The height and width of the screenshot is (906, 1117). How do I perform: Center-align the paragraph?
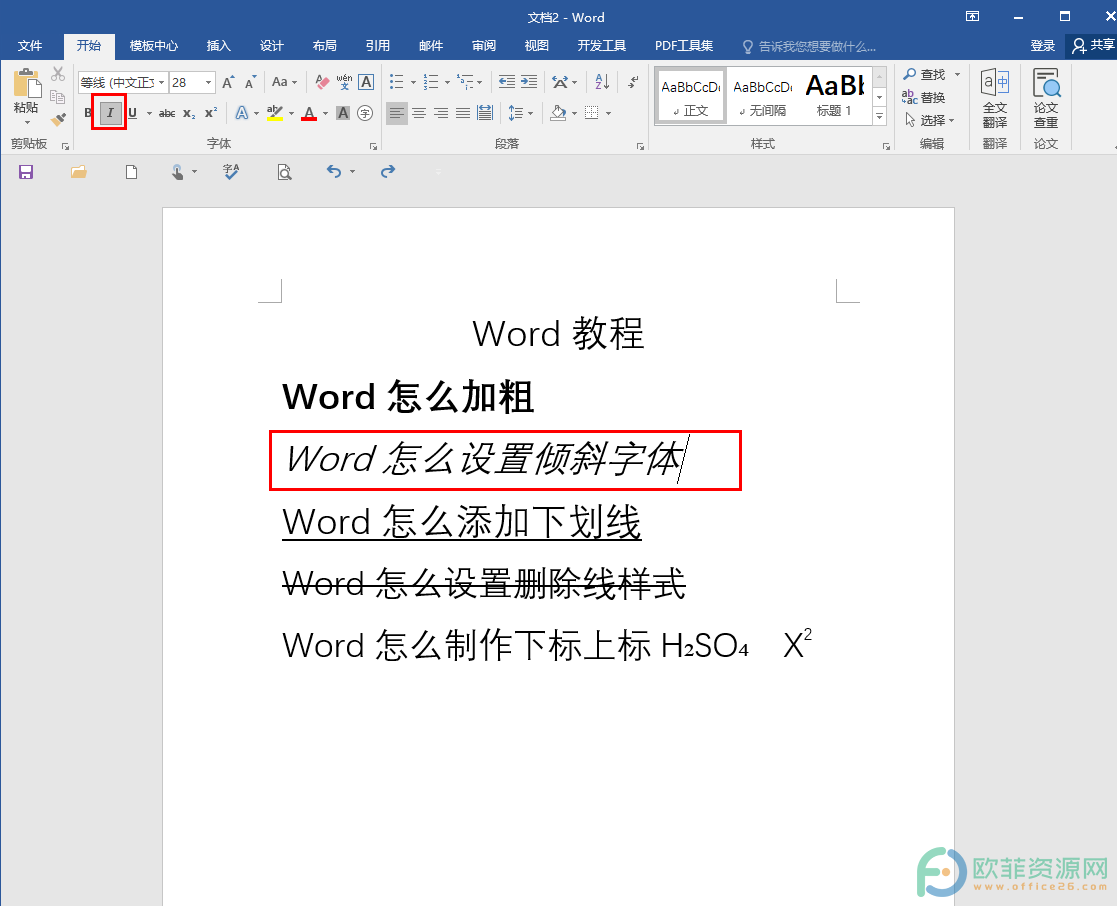[419, 113]
